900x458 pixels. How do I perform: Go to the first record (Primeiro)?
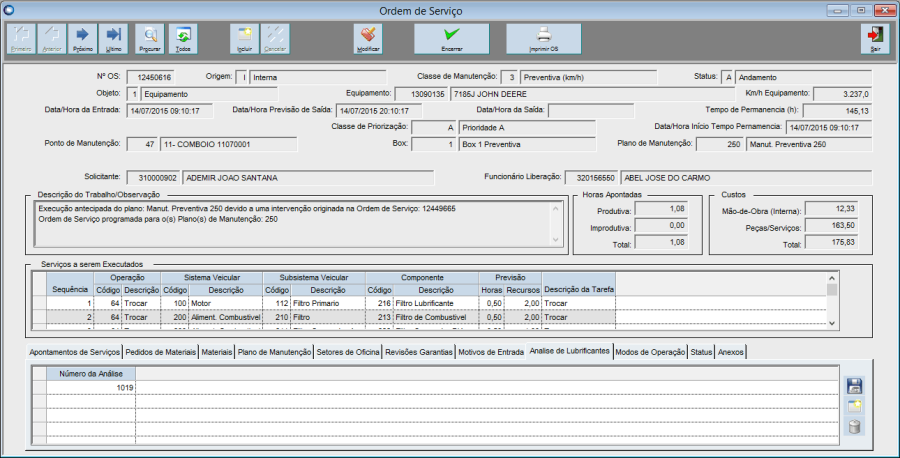click(x=21, y=39)
